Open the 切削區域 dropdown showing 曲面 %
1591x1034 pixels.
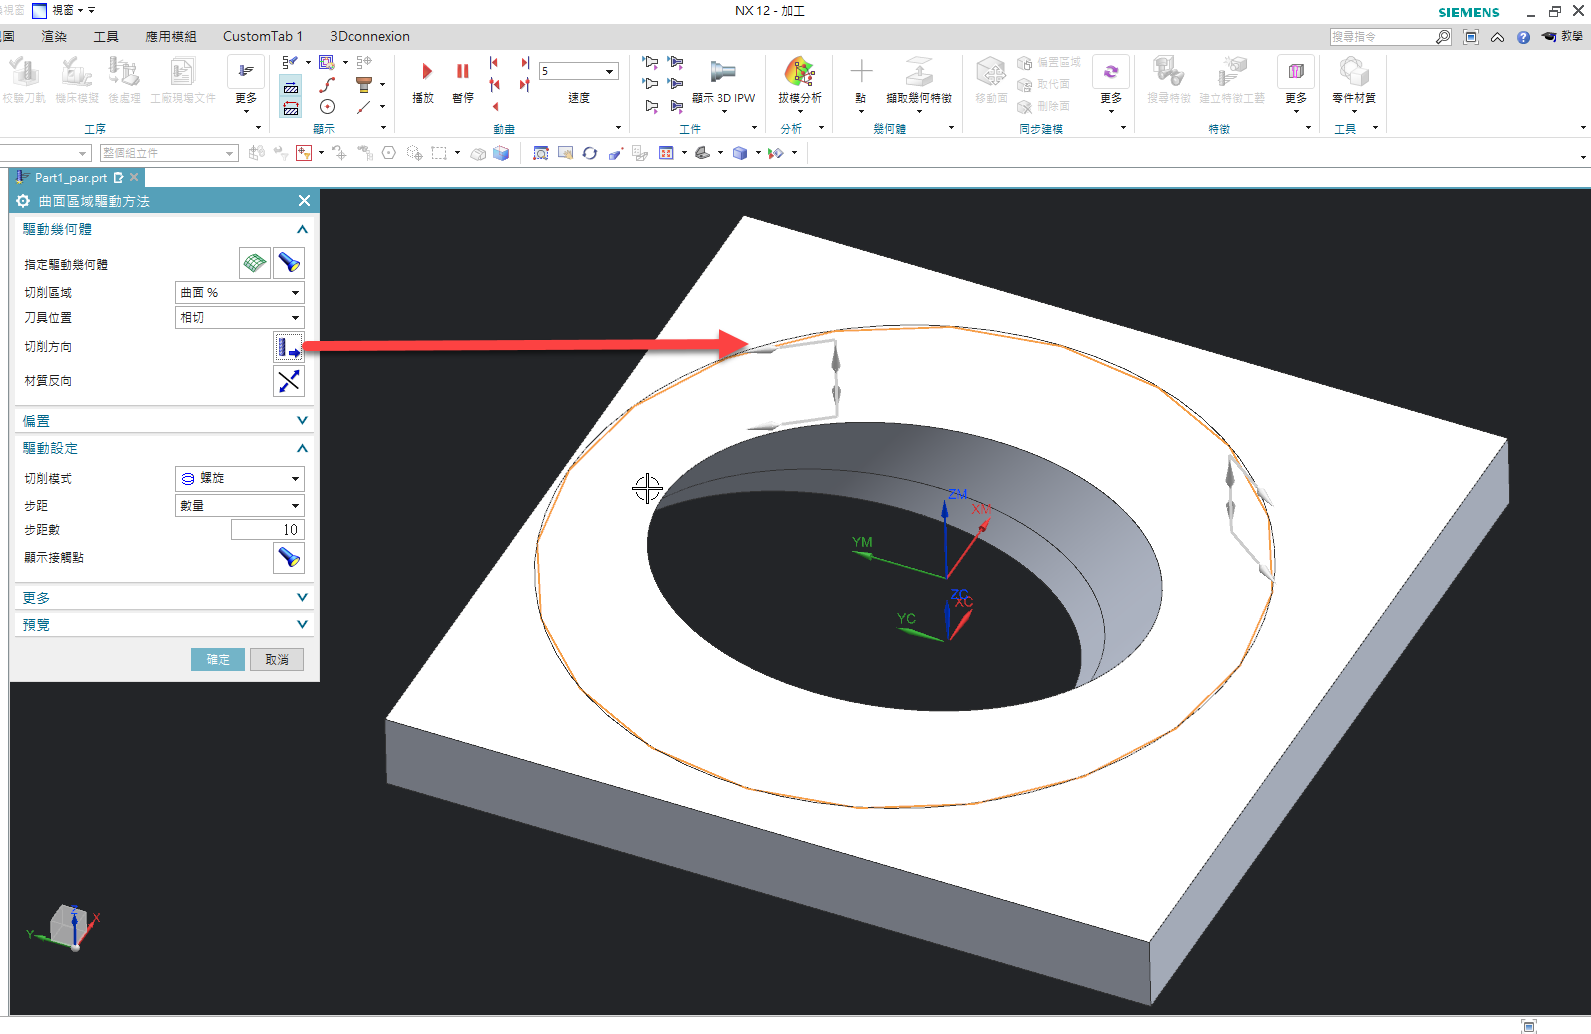tap(240, 293)
